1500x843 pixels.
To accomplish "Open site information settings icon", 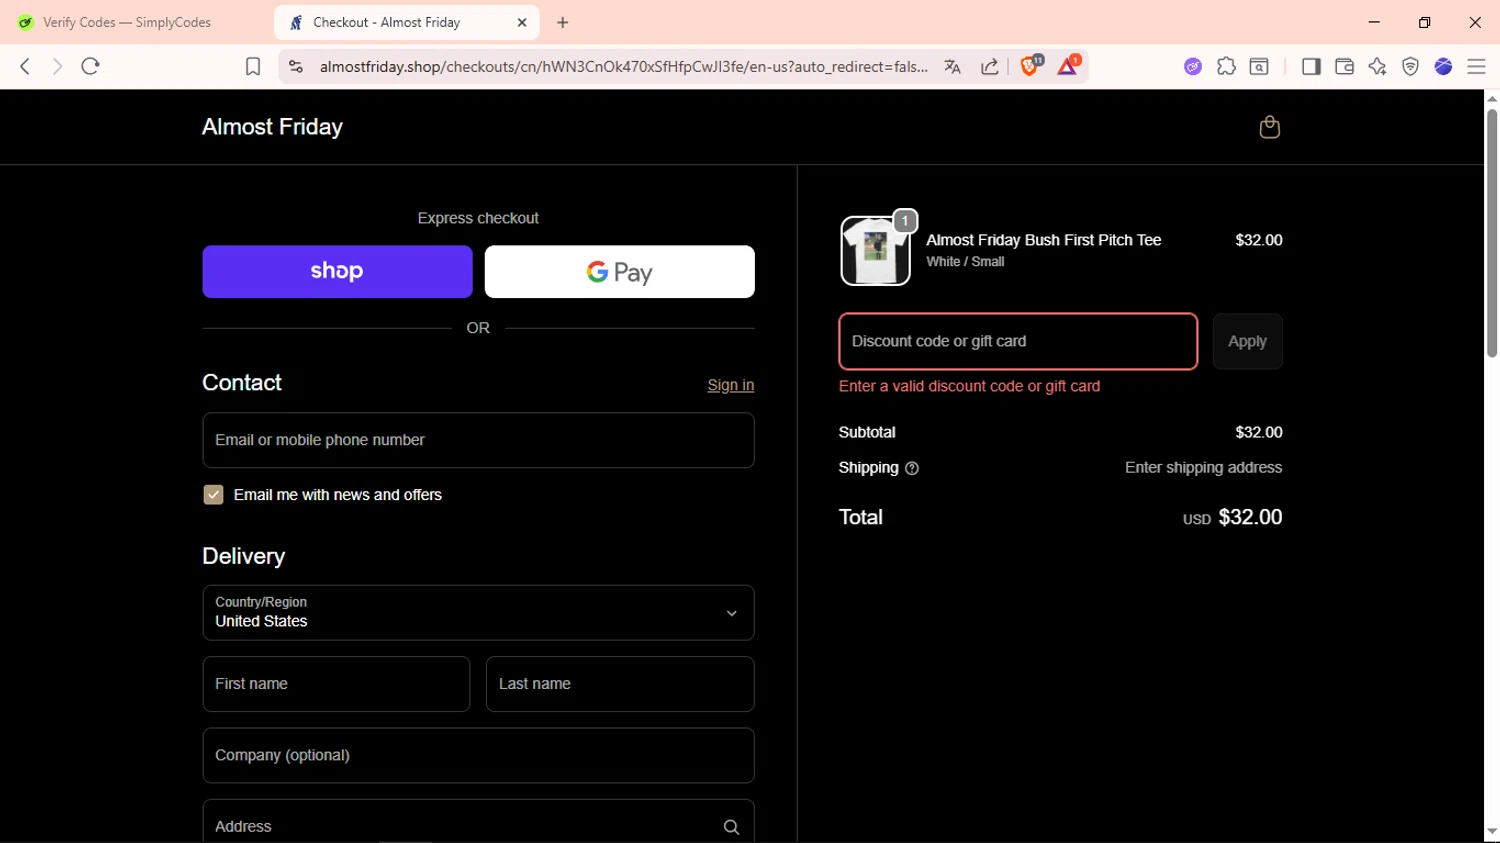I will click(x=295, y=66).
